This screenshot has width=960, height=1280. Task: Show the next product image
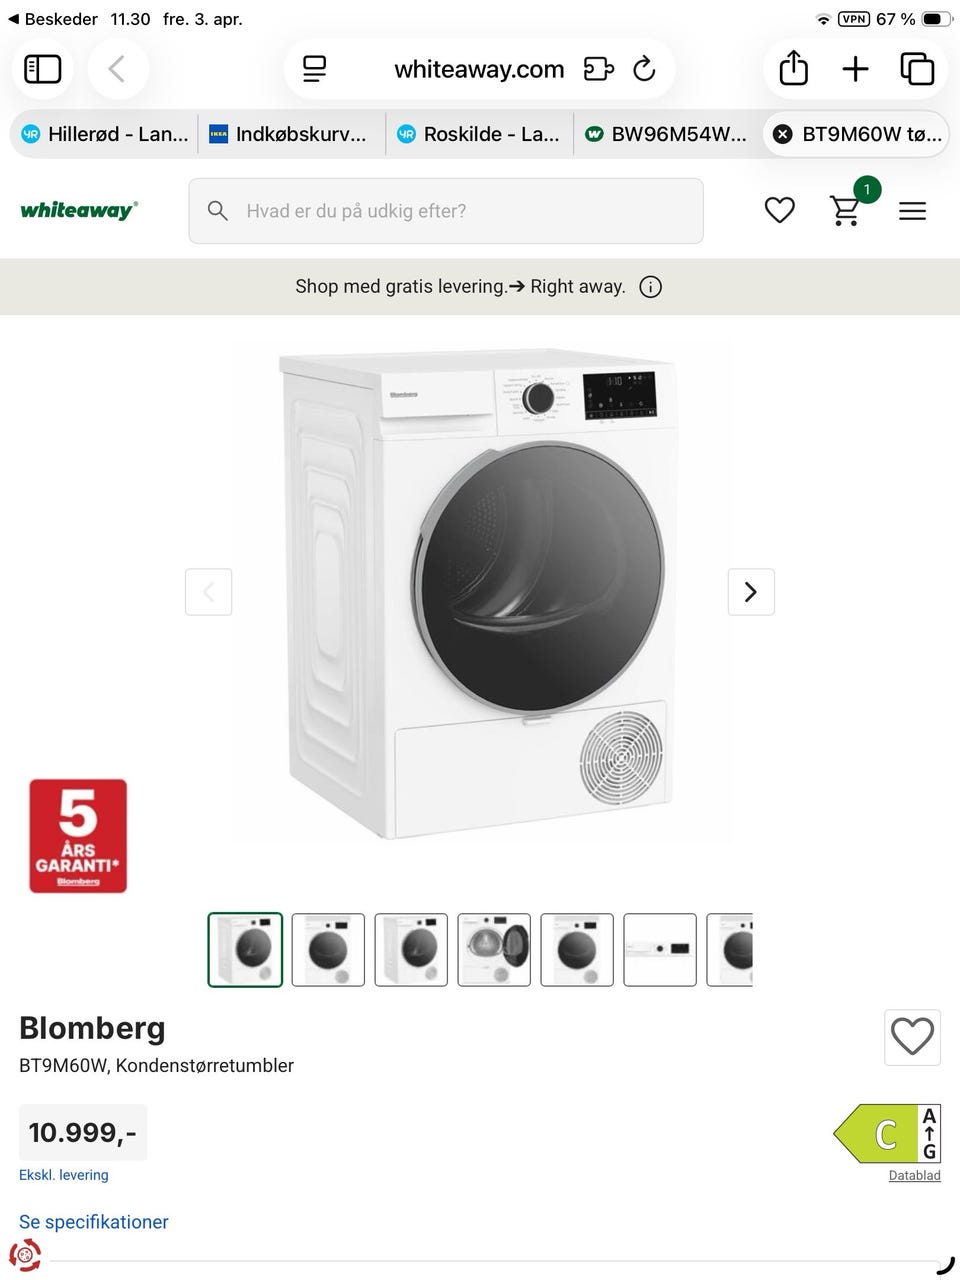[x=751, y=592]
